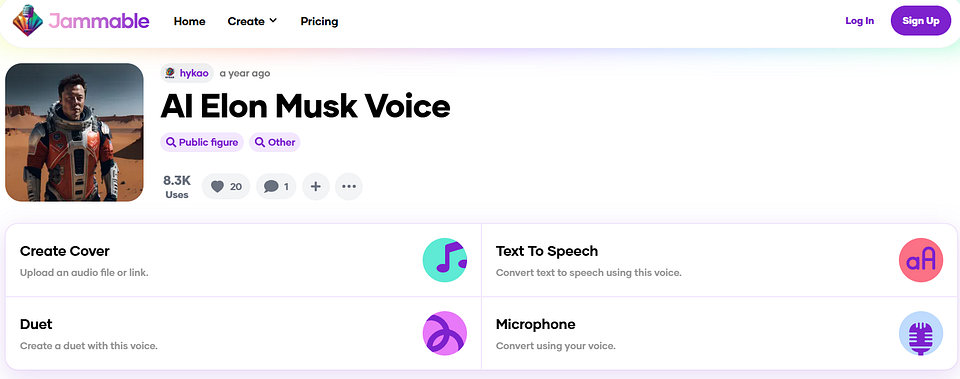960x379 pixels.
Task: Filter by the Other tag
Action: [x=274, y=142]
